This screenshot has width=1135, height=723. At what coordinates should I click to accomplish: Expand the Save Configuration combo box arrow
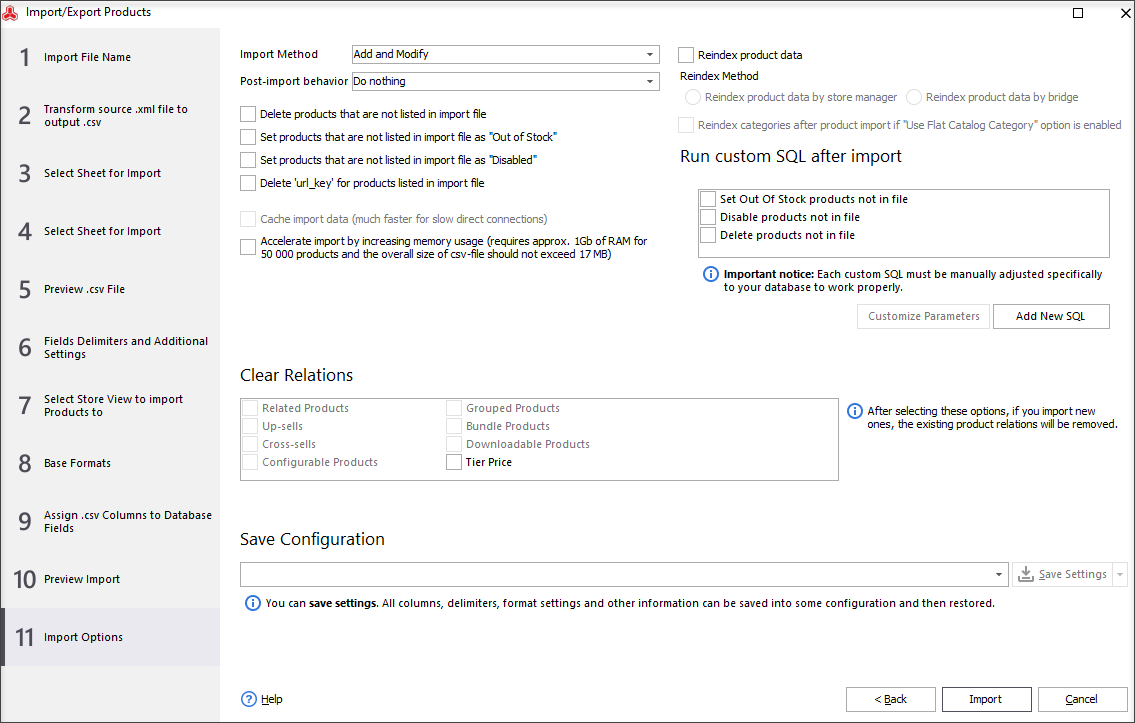tap(999, 575)
